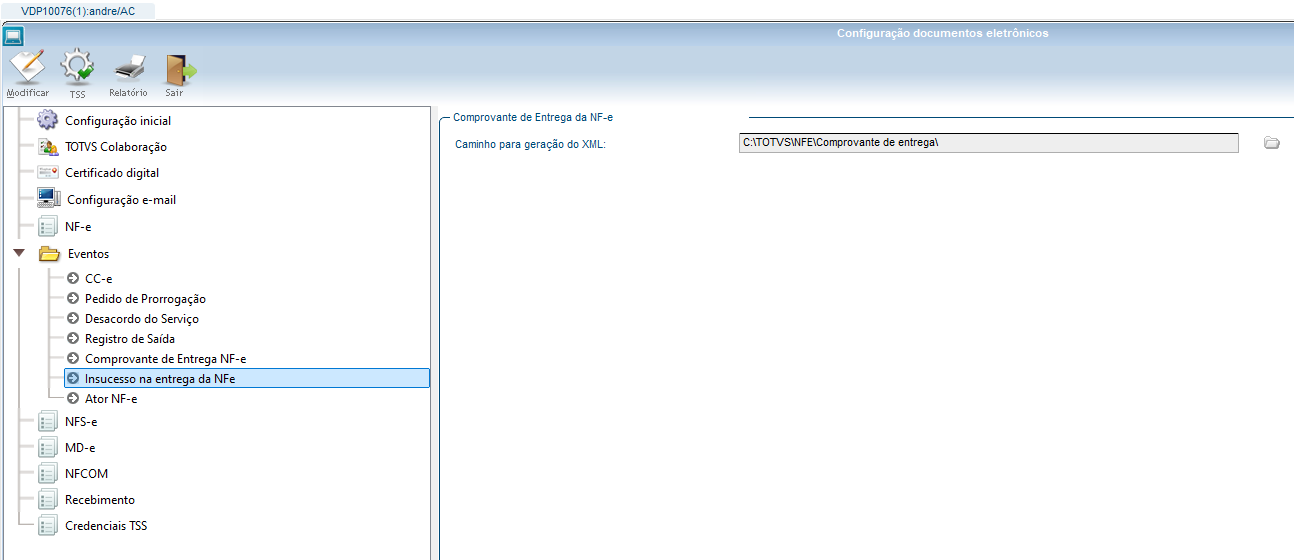Image resolution: width=1294 pixels, height=560 pixels.
Task: Select the Recebimento tree entry
Action: click(100, 500)
